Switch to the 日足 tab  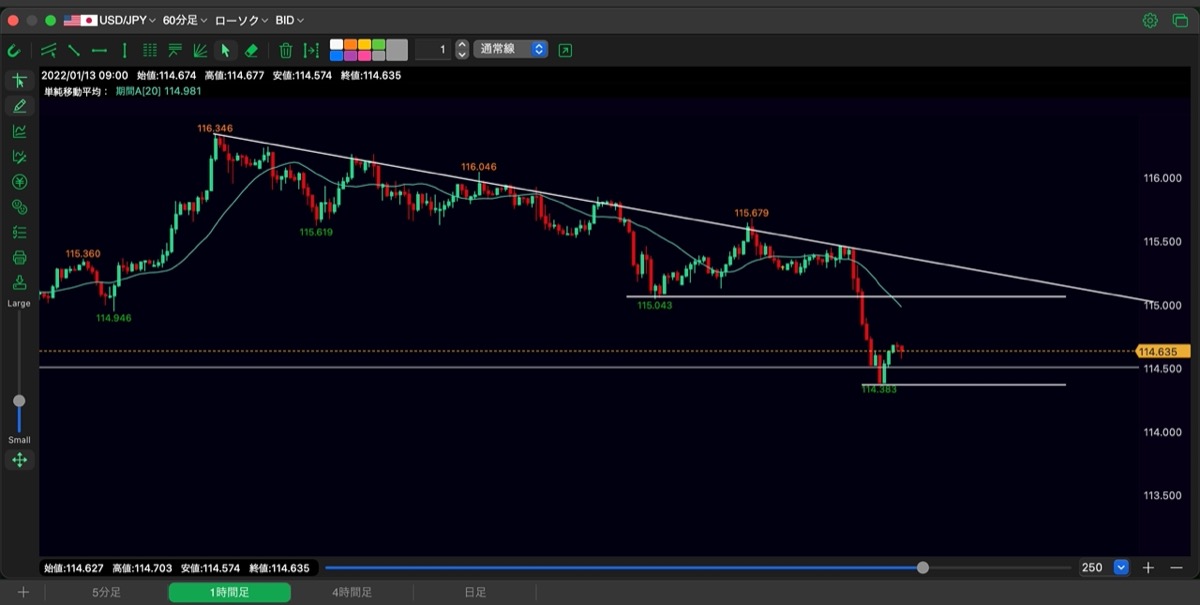click(x=475, y=592)
